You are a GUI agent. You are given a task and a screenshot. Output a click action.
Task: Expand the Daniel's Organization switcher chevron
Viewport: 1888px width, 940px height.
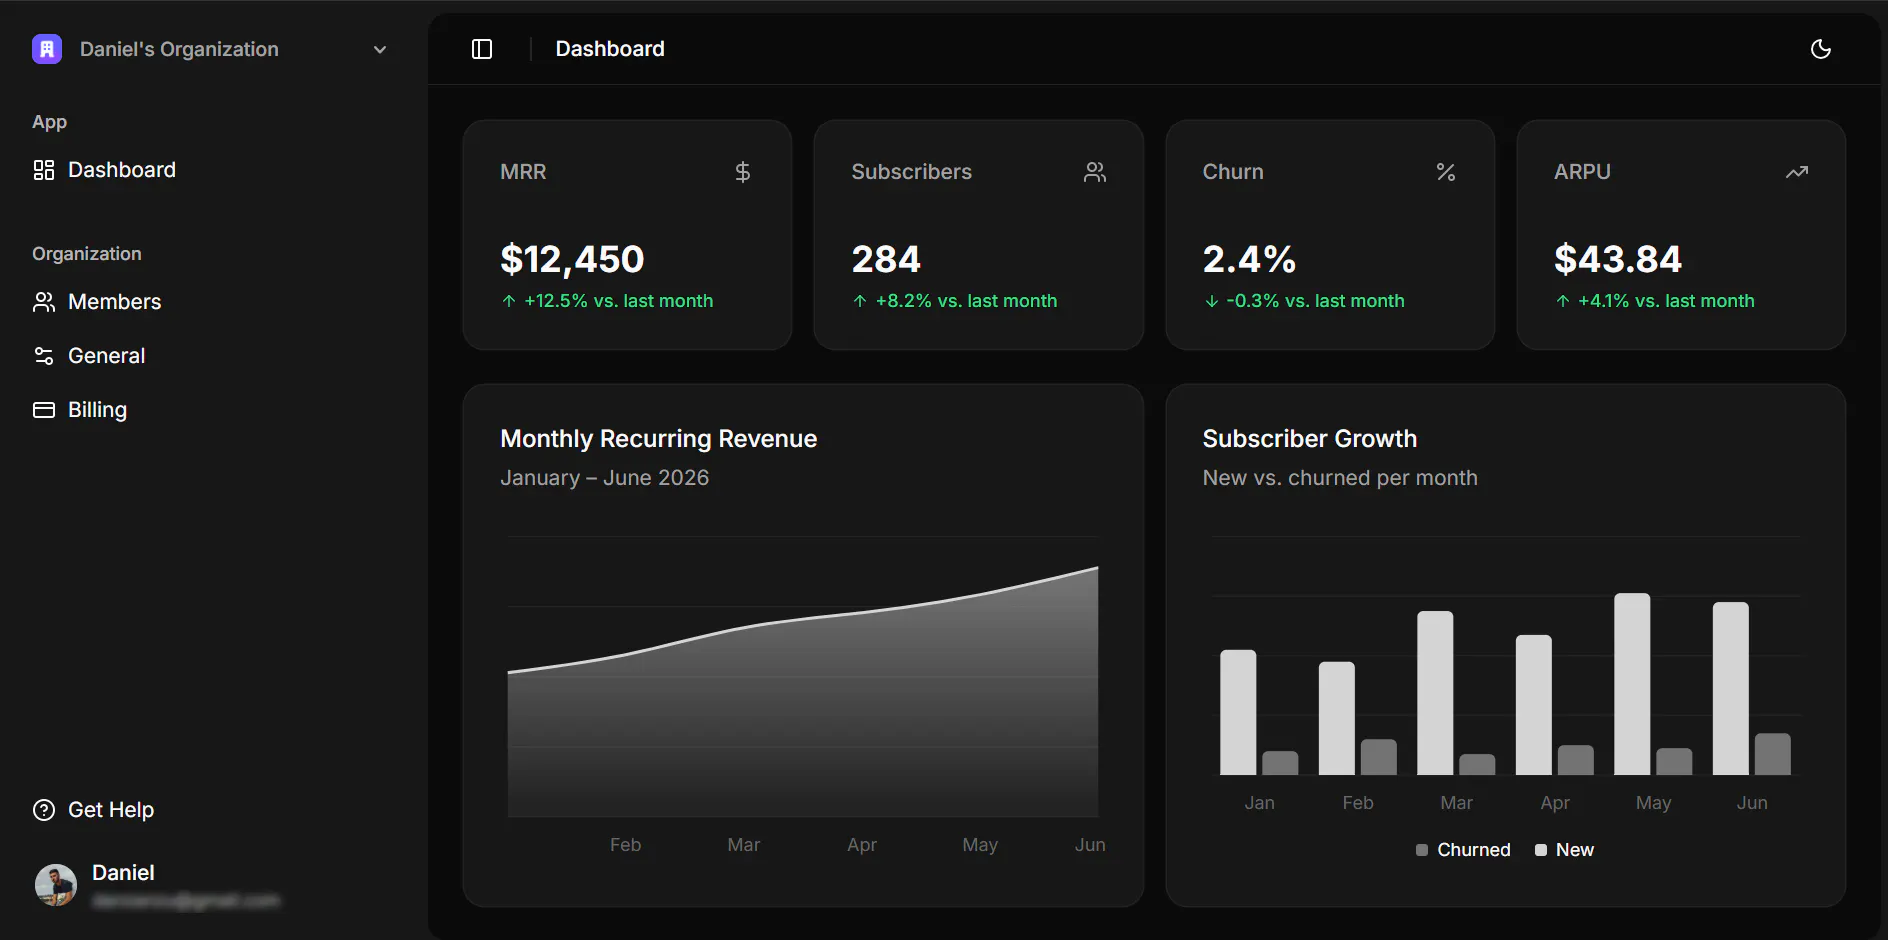pyautogui.click(x=380, y=50)
